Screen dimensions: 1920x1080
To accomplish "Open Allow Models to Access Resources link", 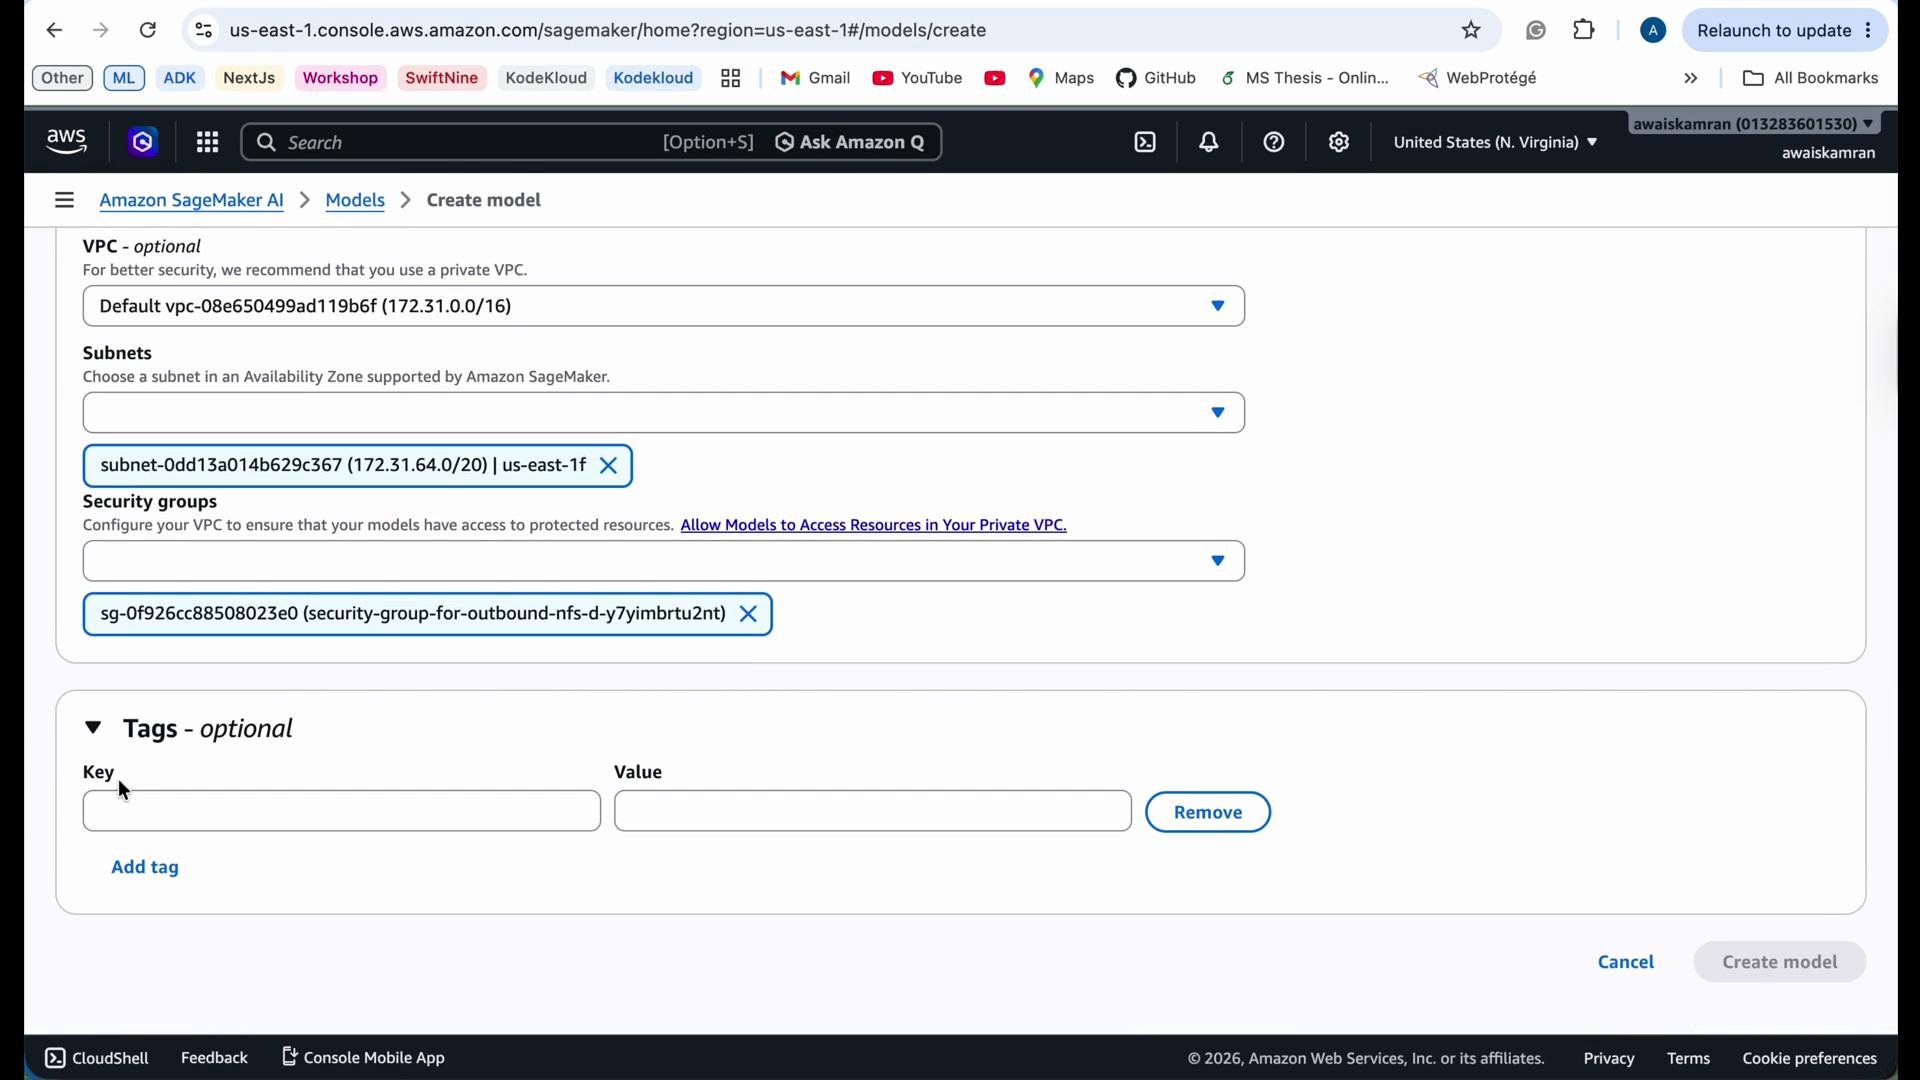I will 874,526.
